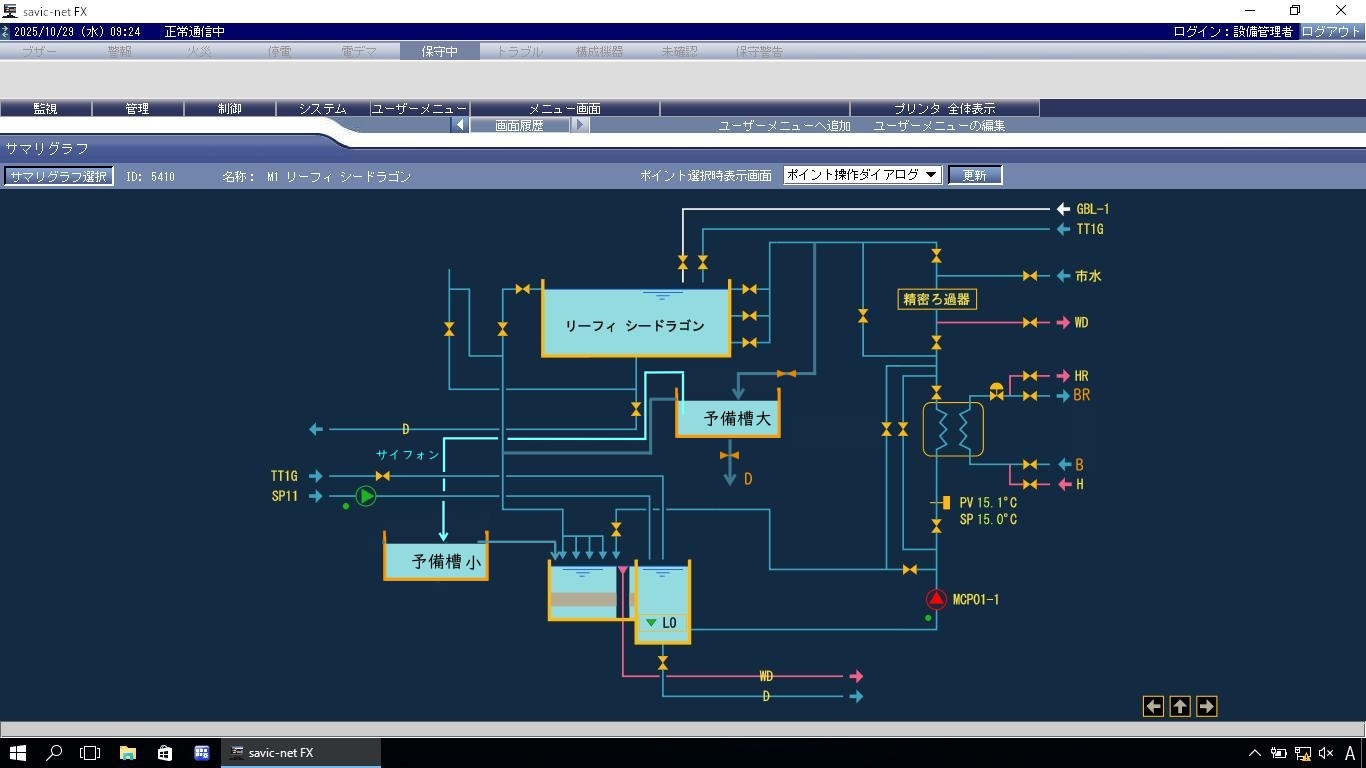Click the green SP11 pump icon
Image resolution: width=1366 pixels, height=768 pixels.
[x=366, y=496]
